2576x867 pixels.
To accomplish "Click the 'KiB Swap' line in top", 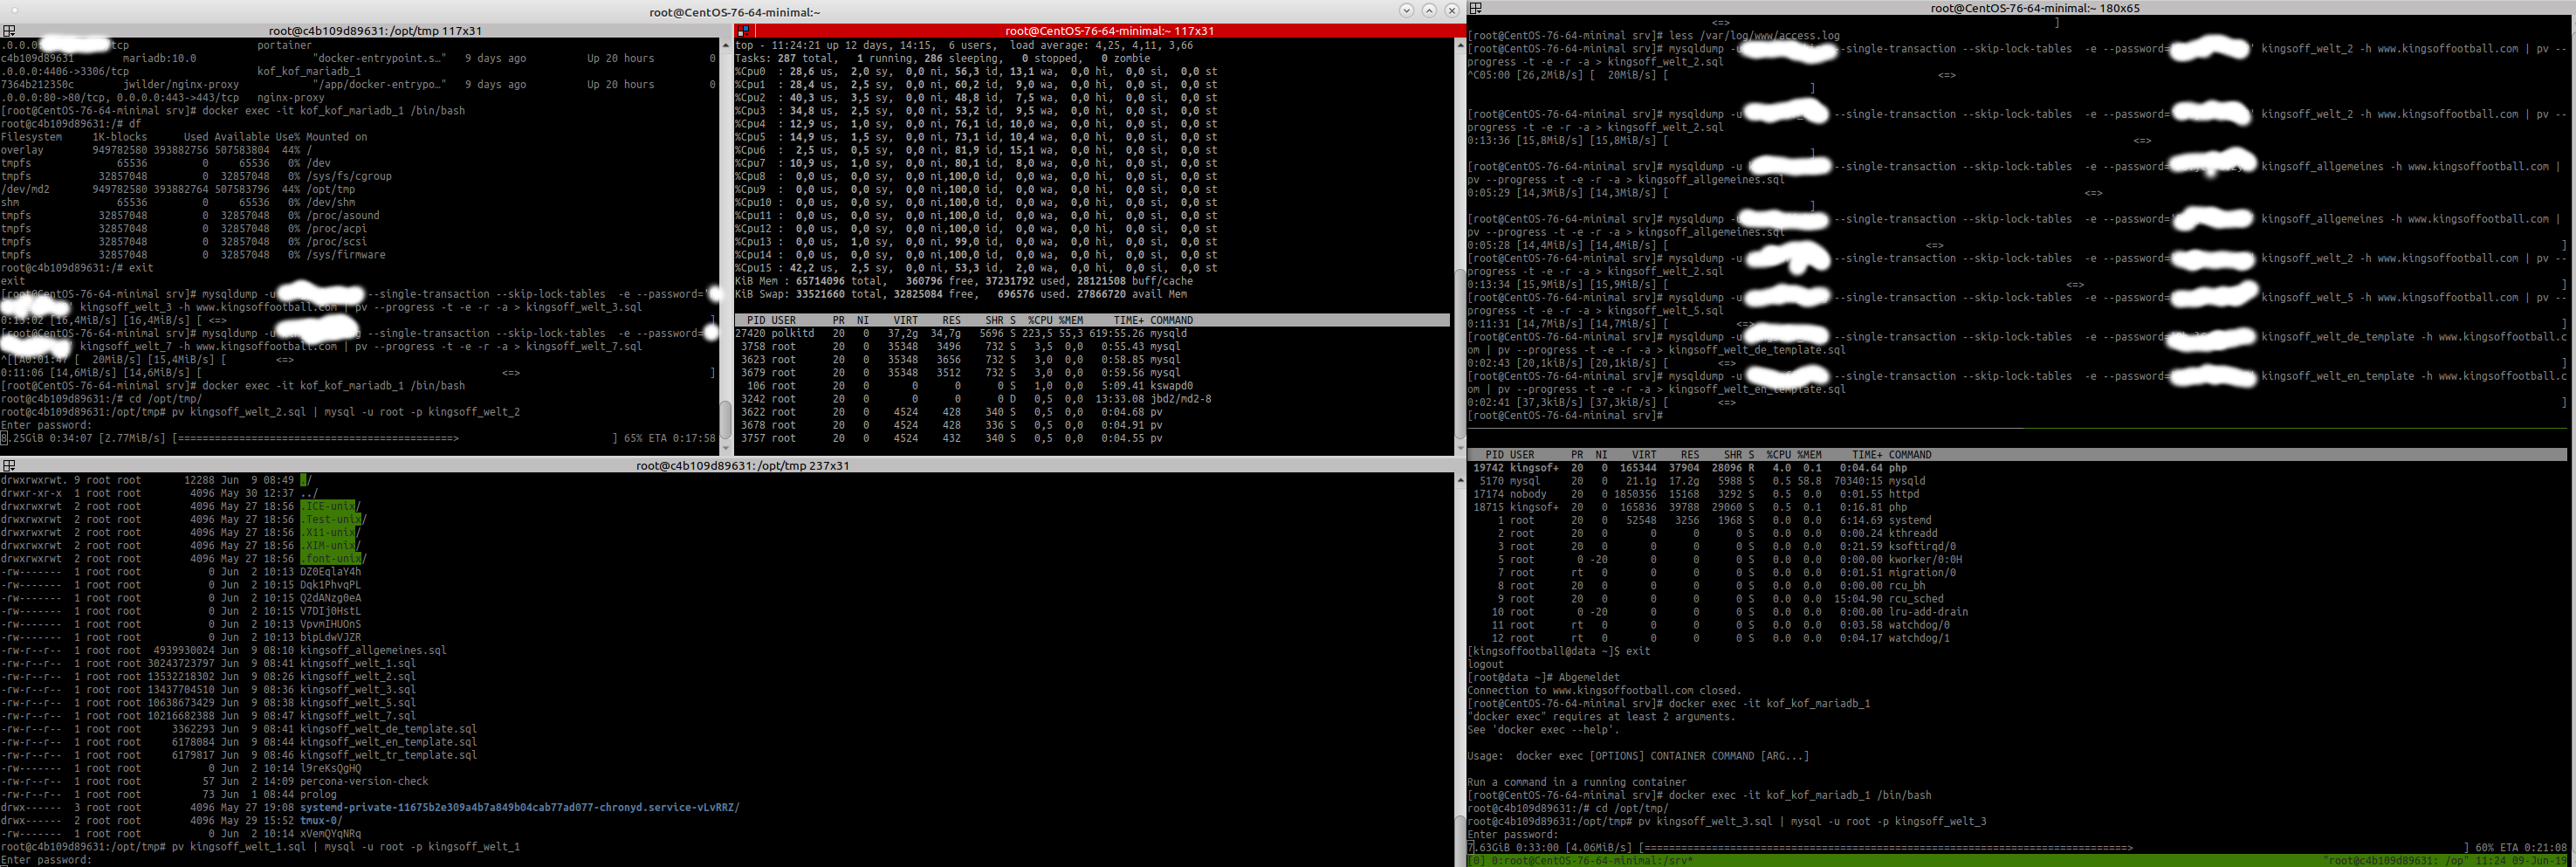I will [961, 294].
